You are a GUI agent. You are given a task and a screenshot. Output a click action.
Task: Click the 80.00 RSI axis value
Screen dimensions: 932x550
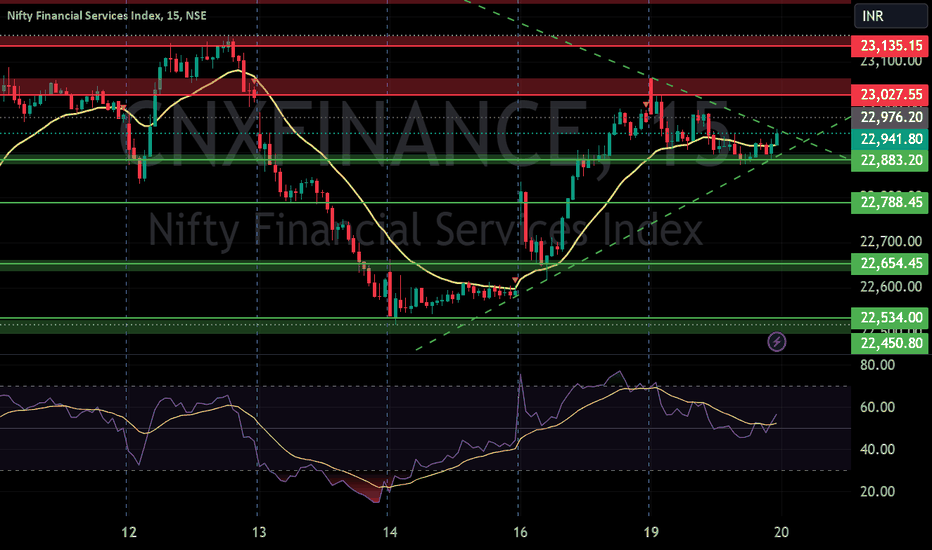[877, 364]
